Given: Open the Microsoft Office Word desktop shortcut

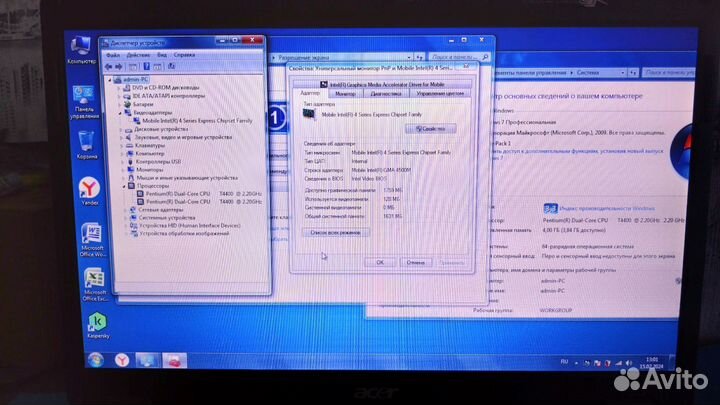Looking at the screenshot, I should coord(92,240).
